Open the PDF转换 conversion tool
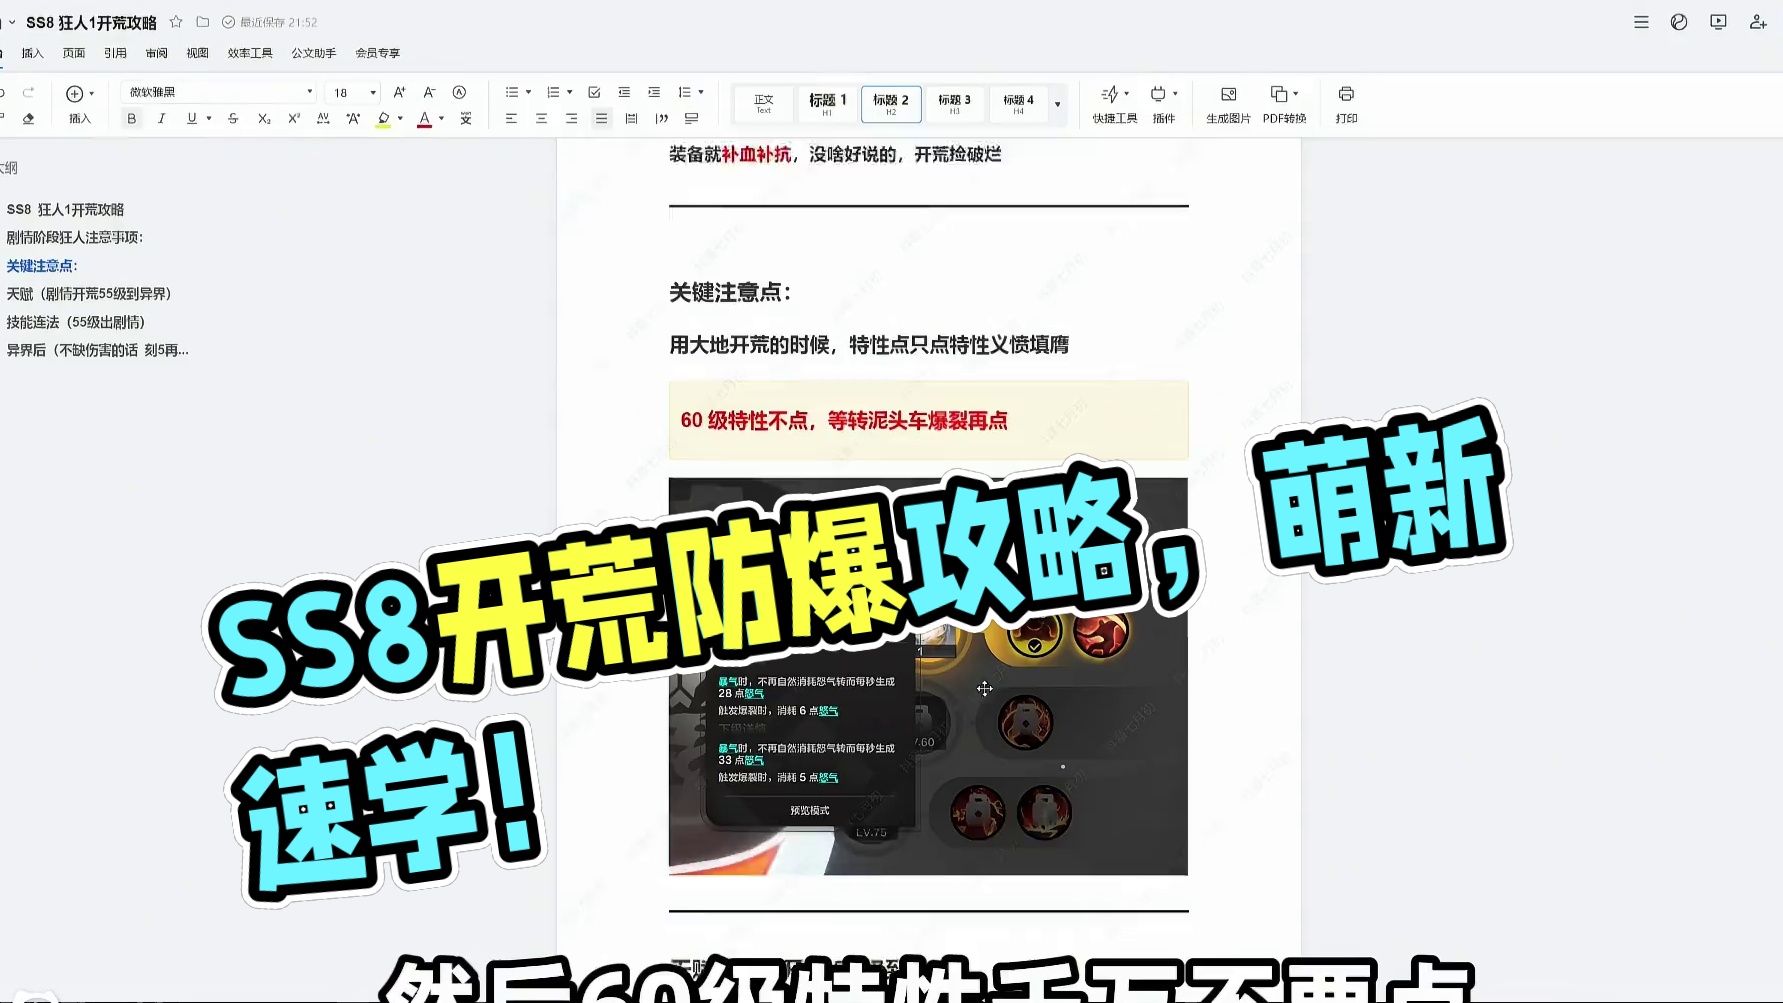 point(1280,95)
